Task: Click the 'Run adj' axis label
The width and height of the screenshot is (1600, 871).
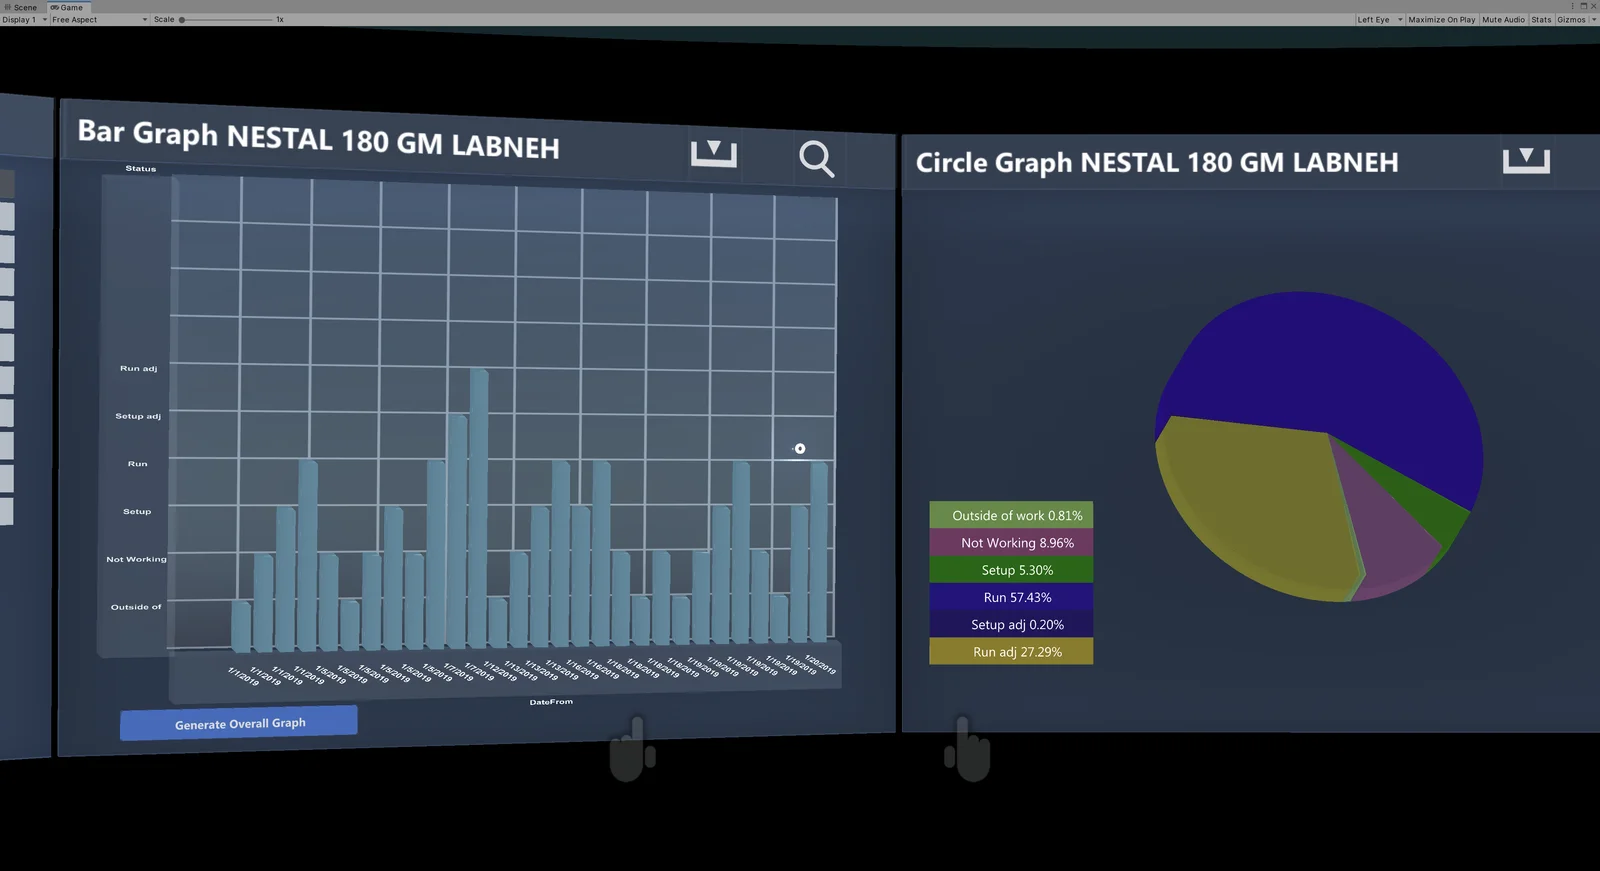Action: click(x=138, y=368)
